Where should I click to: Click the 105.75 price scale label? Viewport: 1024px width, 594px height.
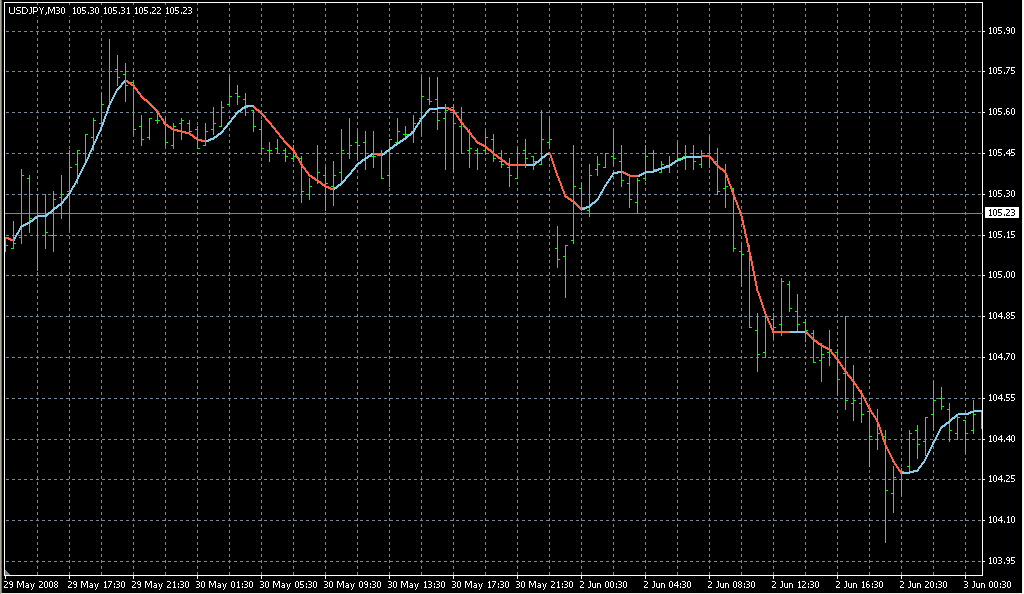(1002, 71)
